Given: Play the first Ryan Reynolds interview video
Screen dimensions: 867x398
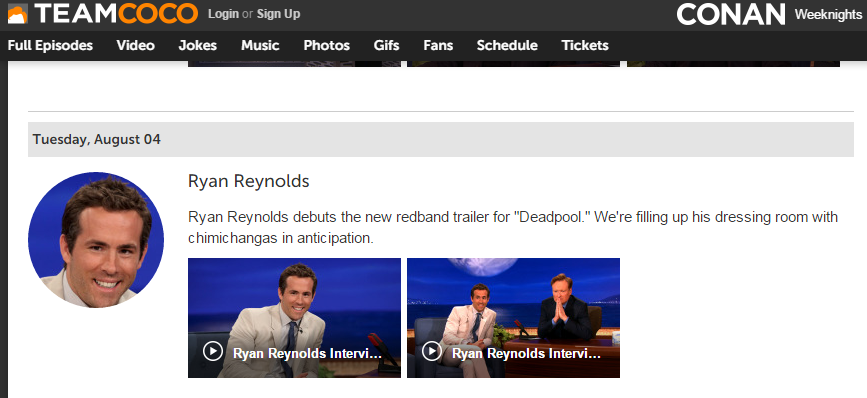Looking at the screenshot, I should click(x=294, y=318).
